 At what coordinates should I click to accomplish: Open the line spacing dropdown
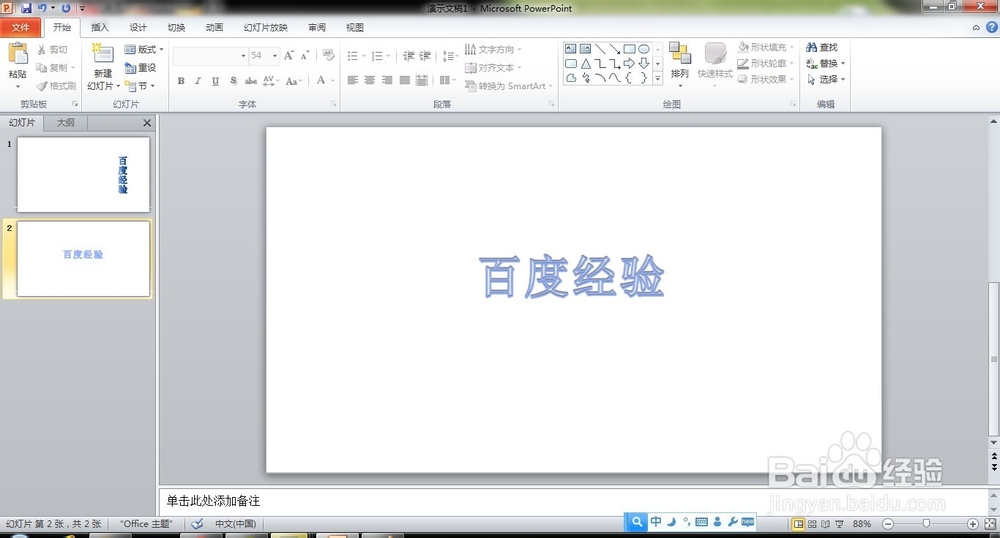[x=450, y=56]
